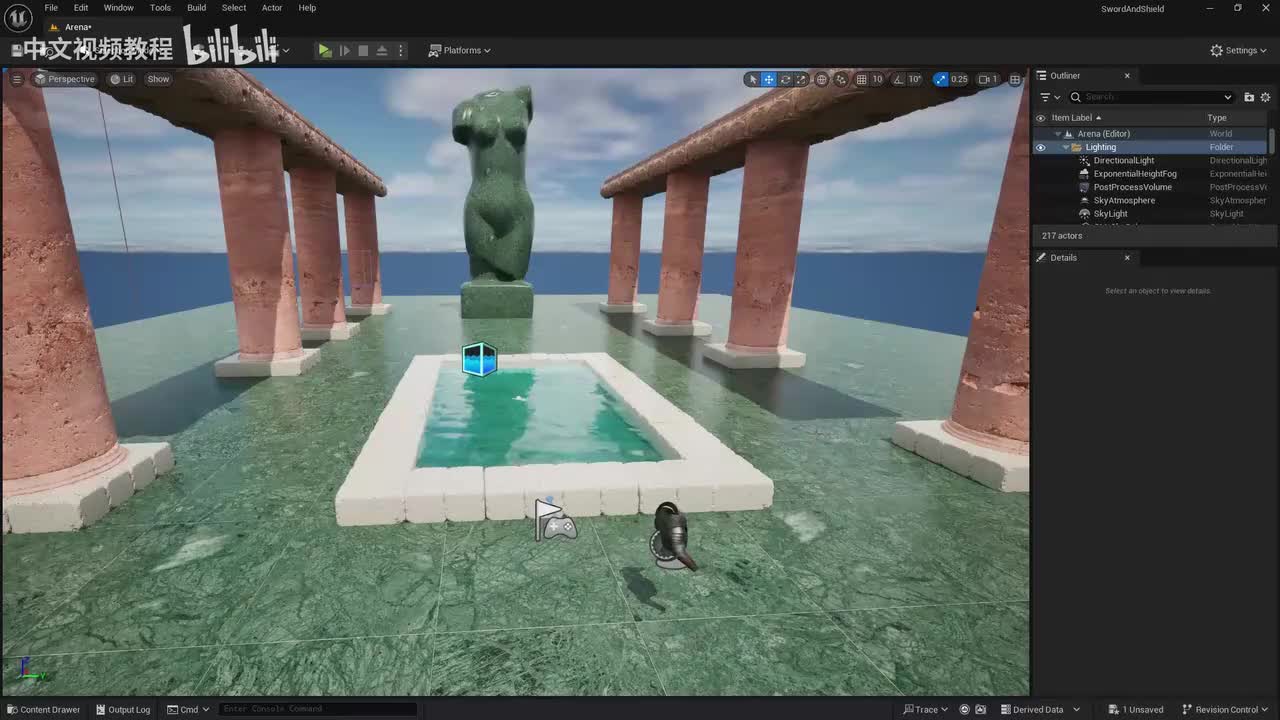The width and height of the screenshot is (1280, 720).
Task: Open the viewport Show menu
Action: point(158,79)
